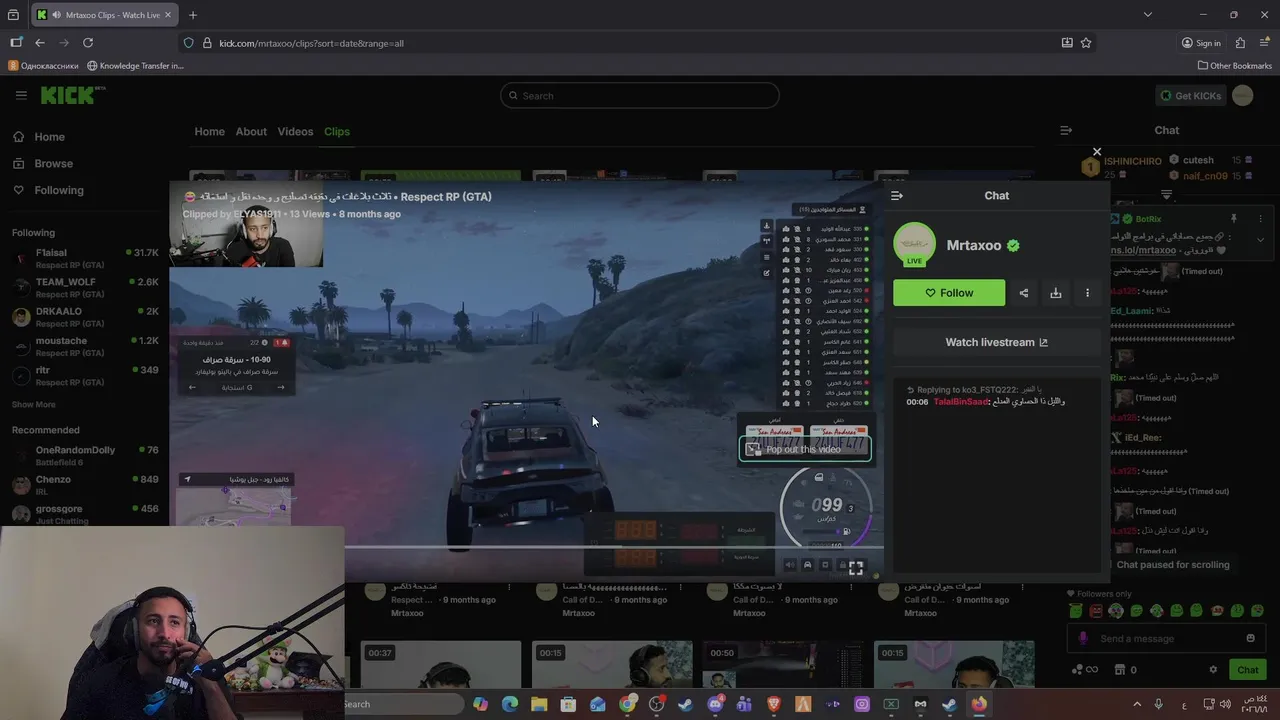Switch to channel About tab

coord(251,131)
